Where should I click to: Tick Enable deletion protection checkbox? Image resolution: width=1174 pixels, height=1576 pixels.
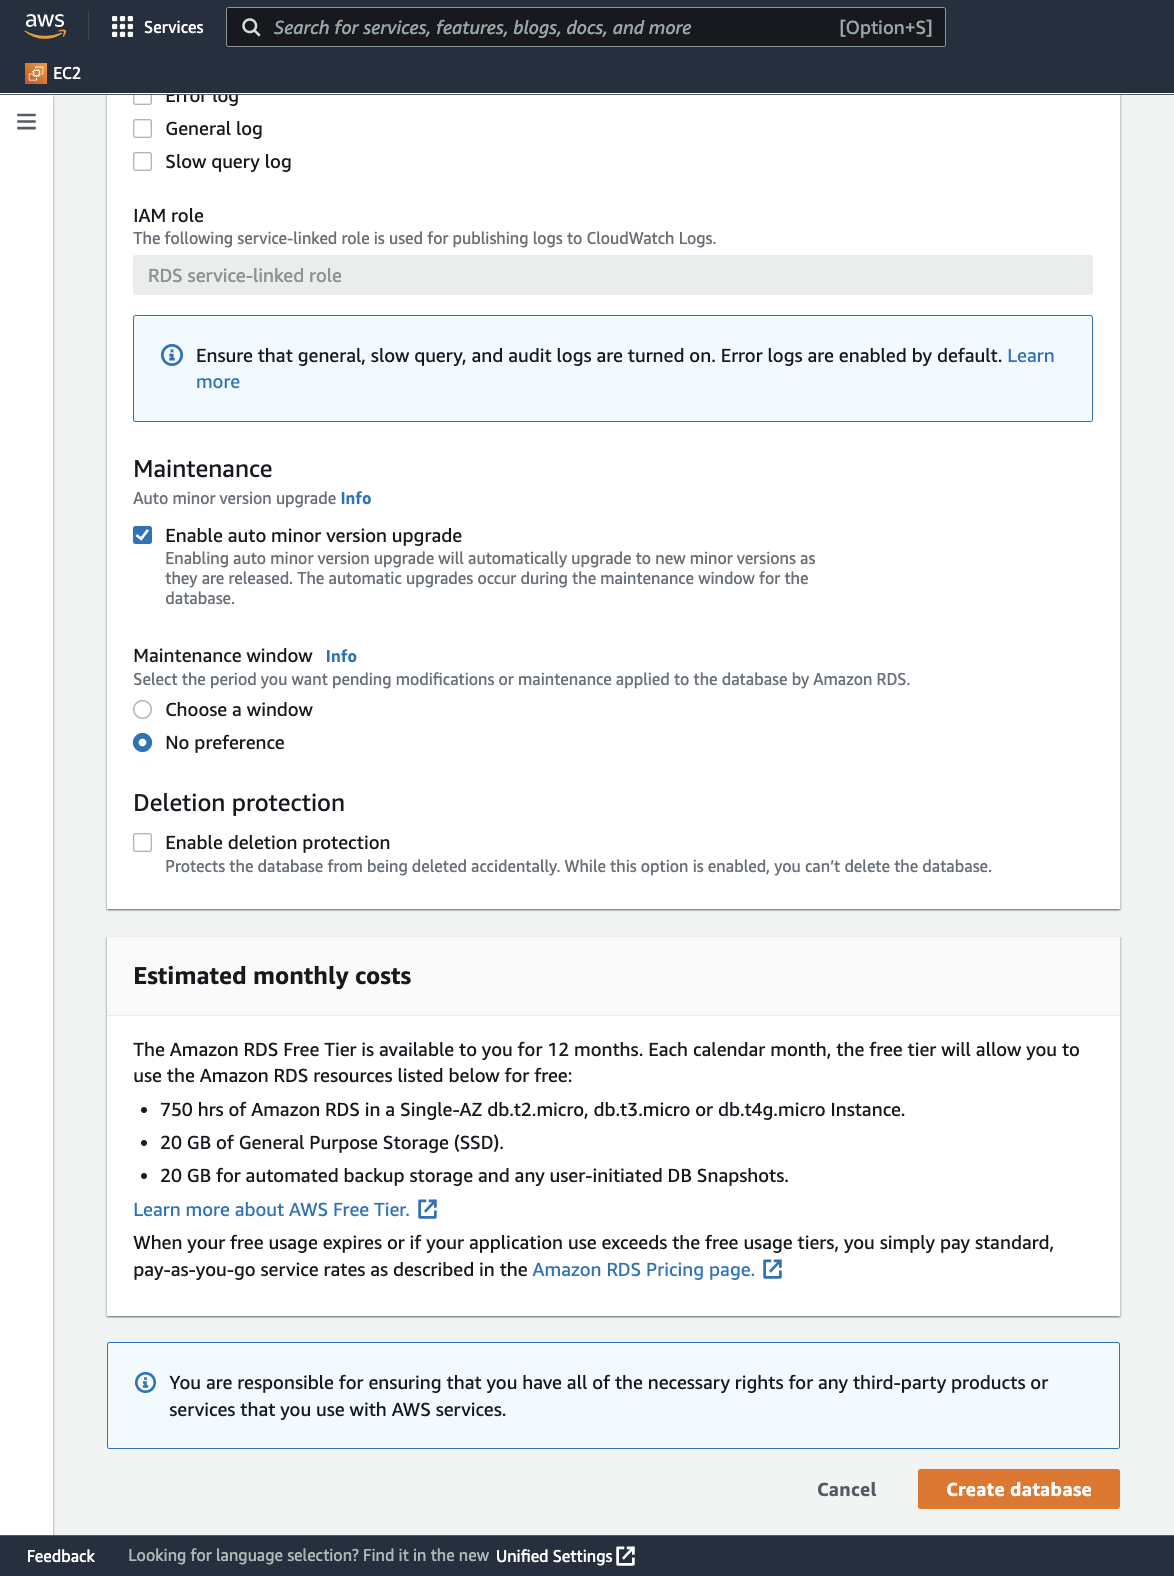point(143,843)
